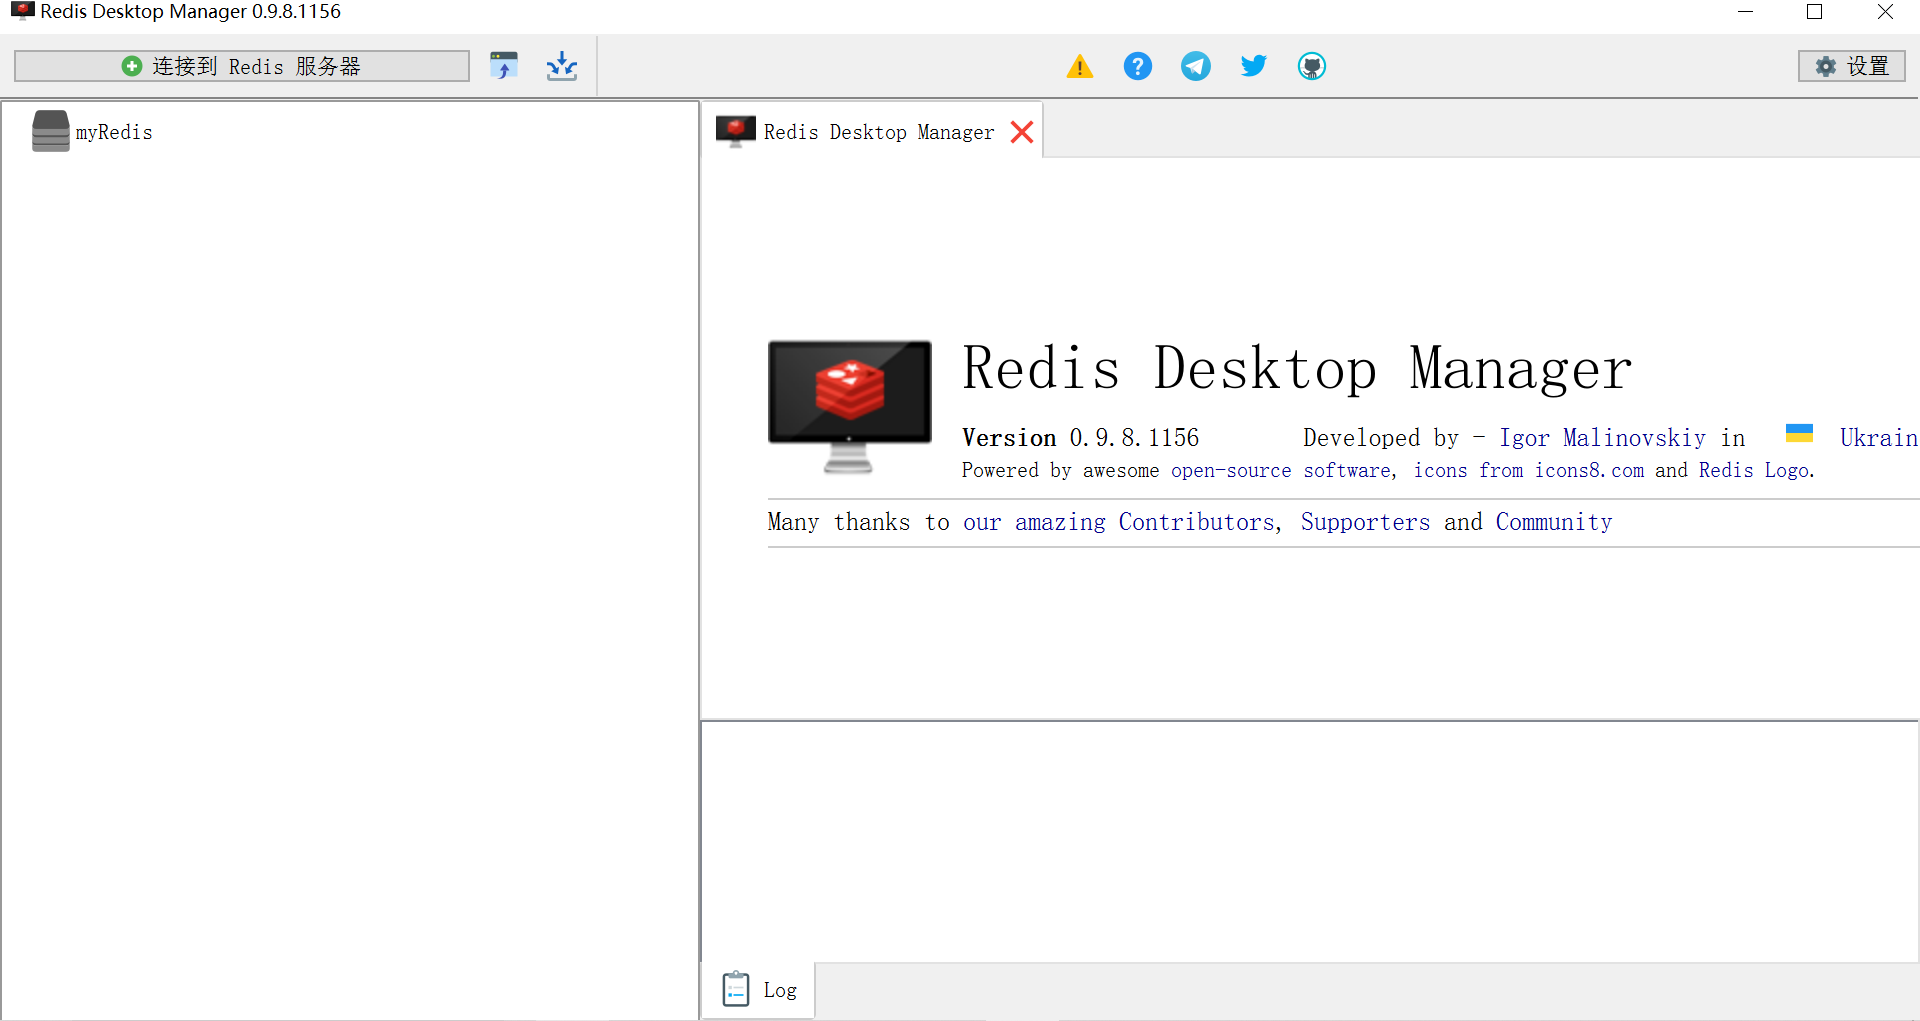1920x1021 pixels.
Task: Click the large Redis monitor logo
Action: pos(849,406)
